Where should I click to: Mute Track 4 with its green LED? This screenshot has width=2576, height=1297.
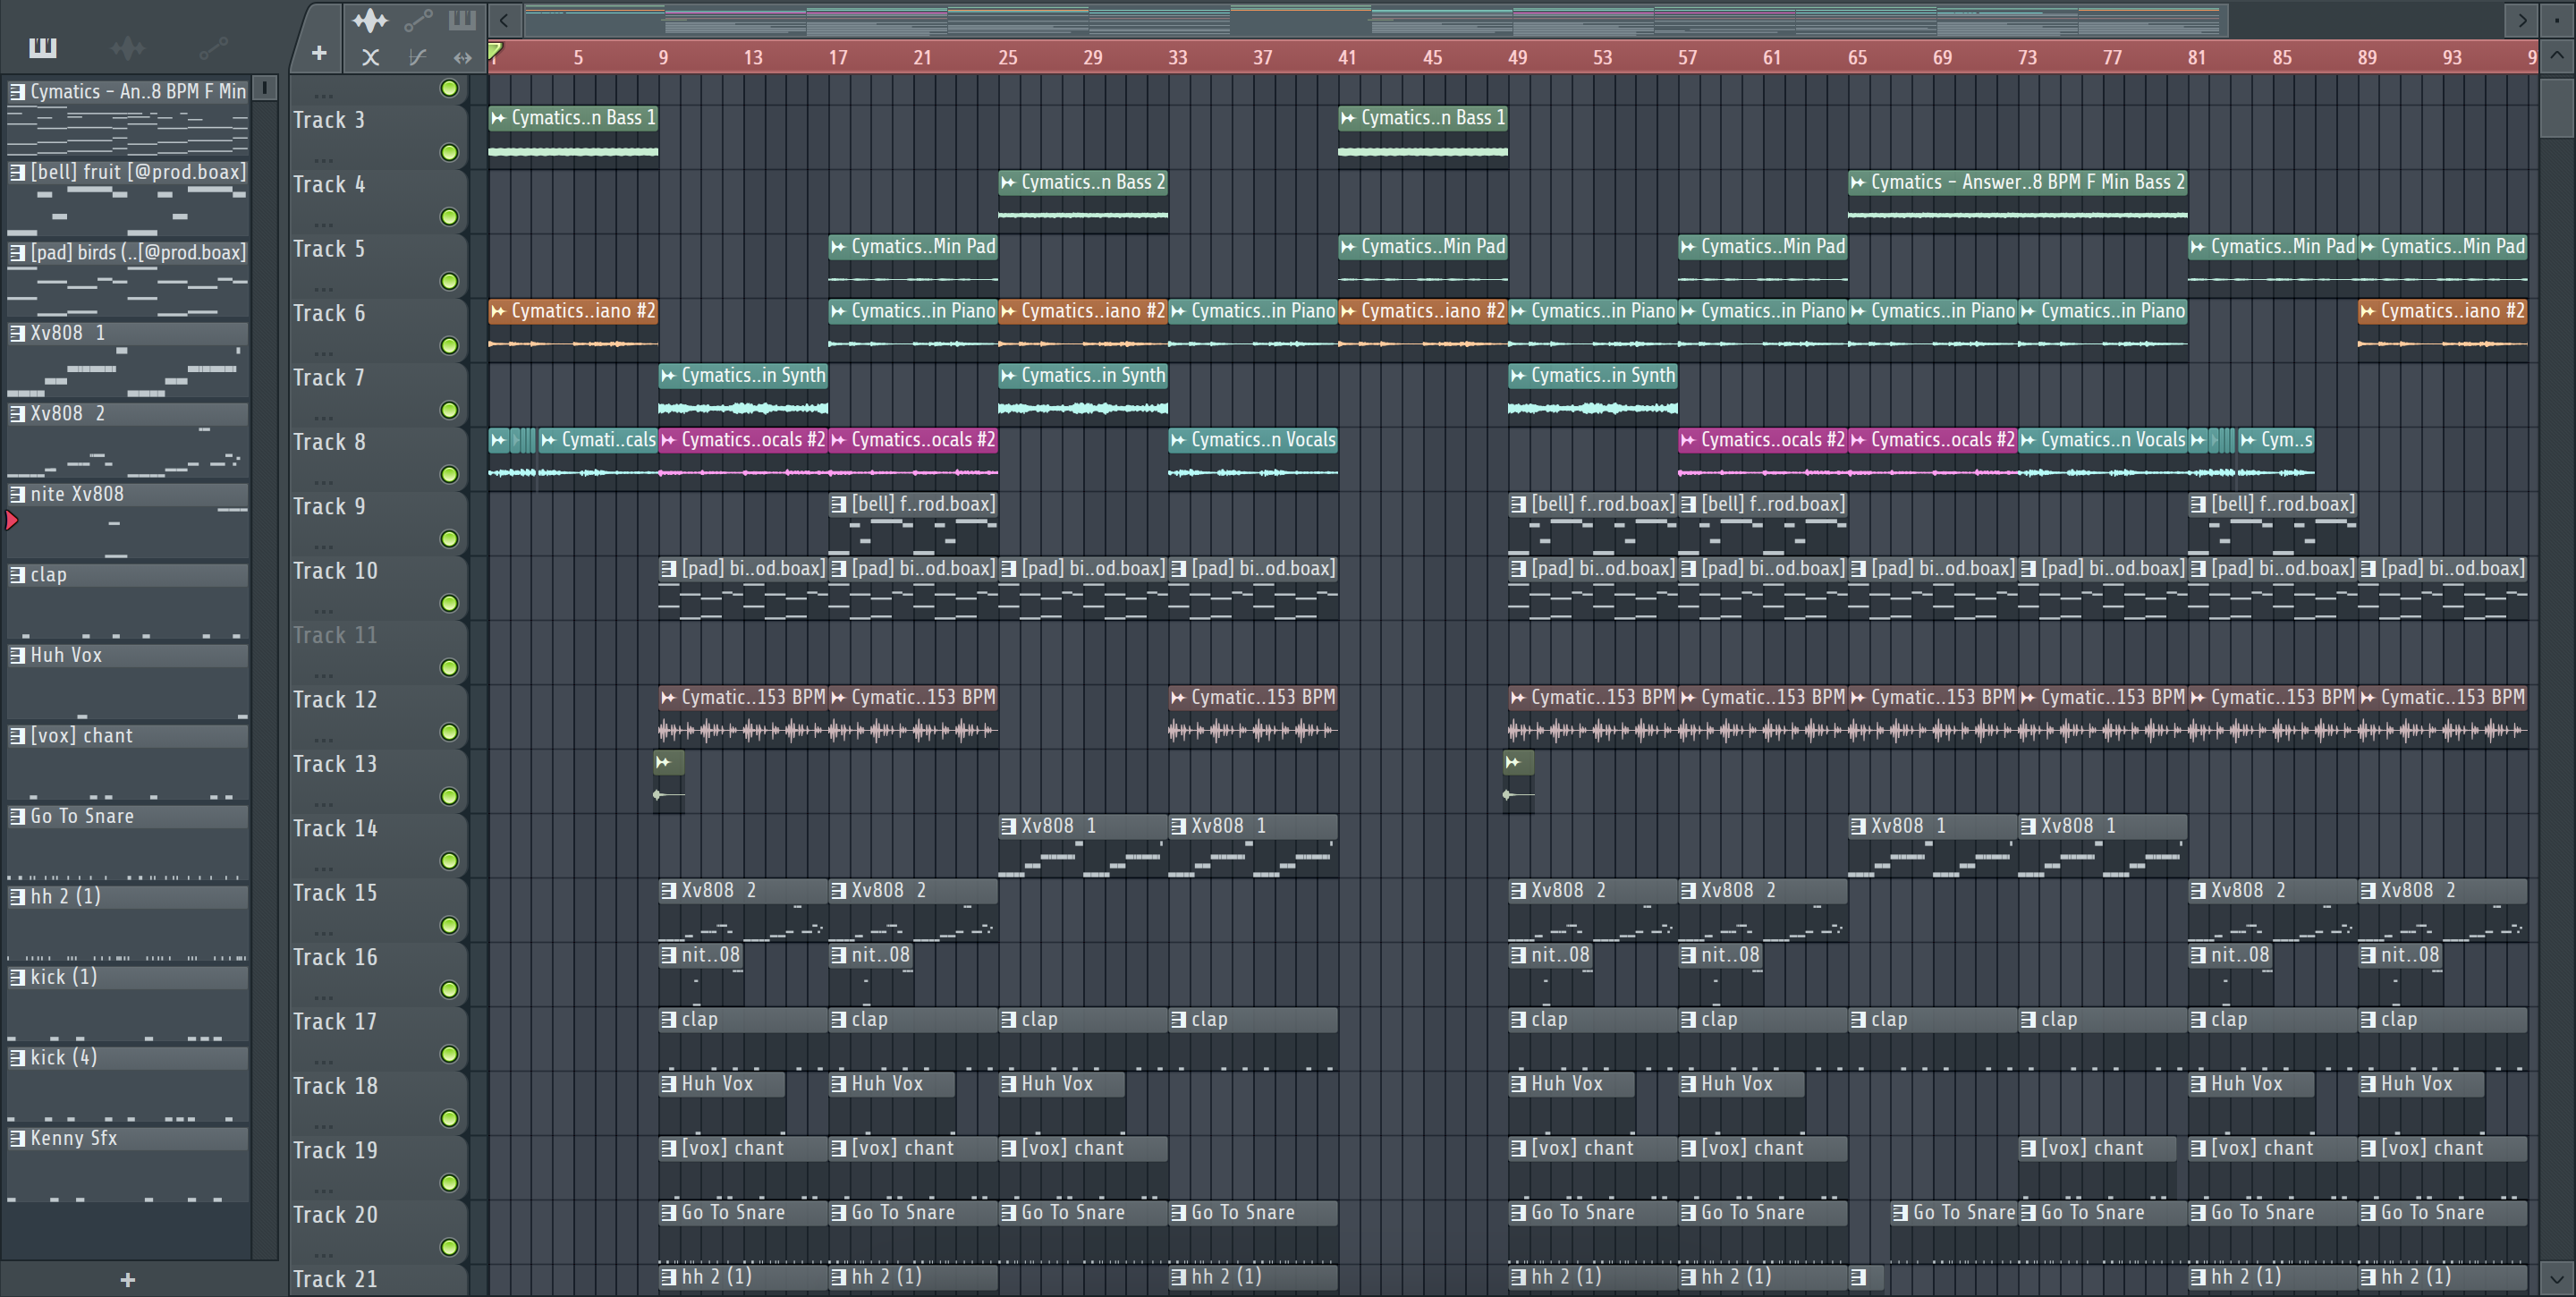click(450, 217)
